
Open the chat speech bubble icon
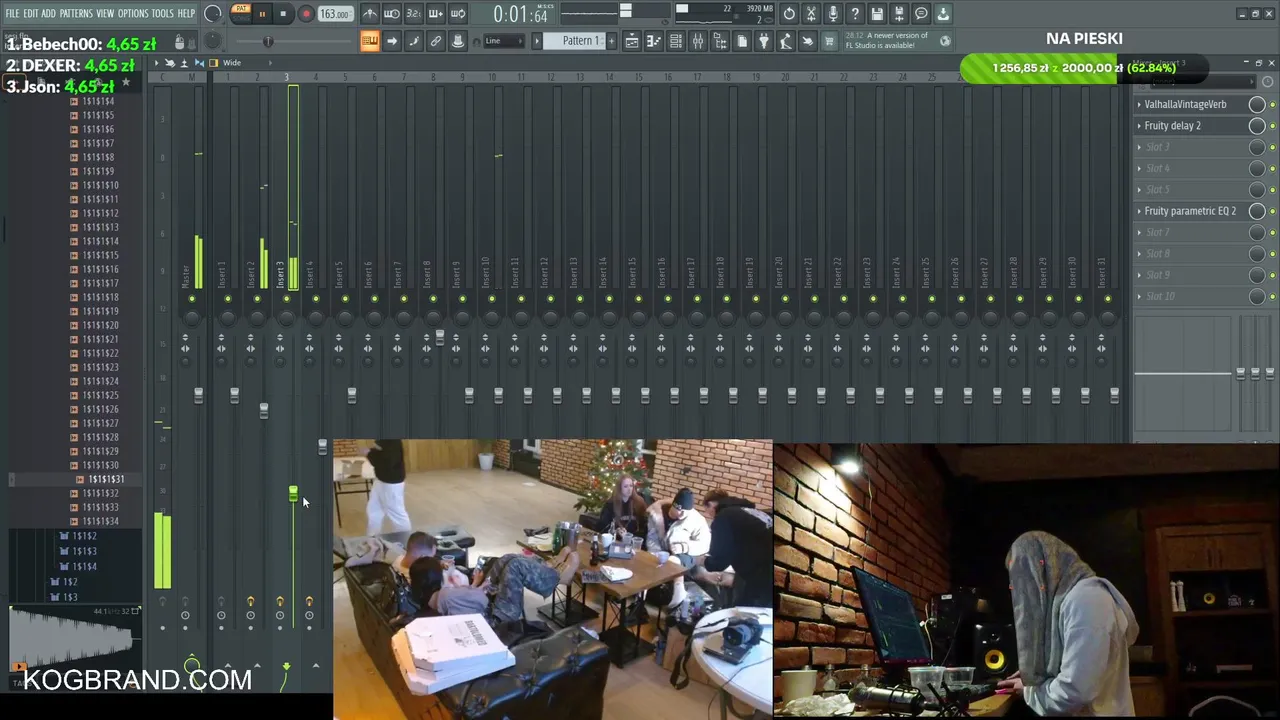click(x=921, y=14)
